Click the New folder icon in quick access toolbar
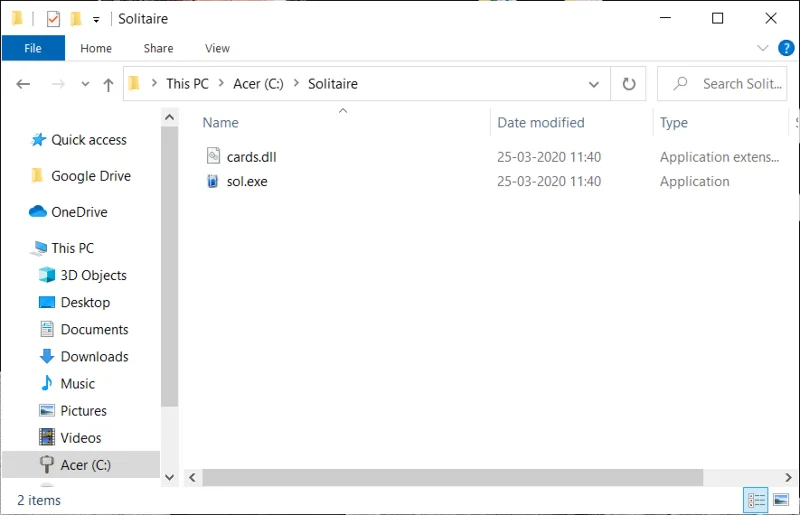Screen dimensions: 800x515 [76, 19]
